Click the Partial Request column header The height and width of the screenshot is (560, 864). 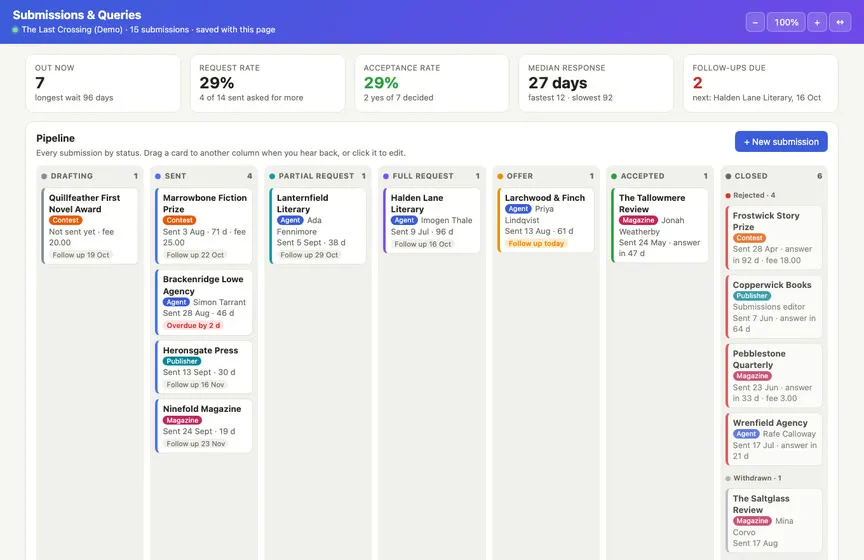[318, 176]
